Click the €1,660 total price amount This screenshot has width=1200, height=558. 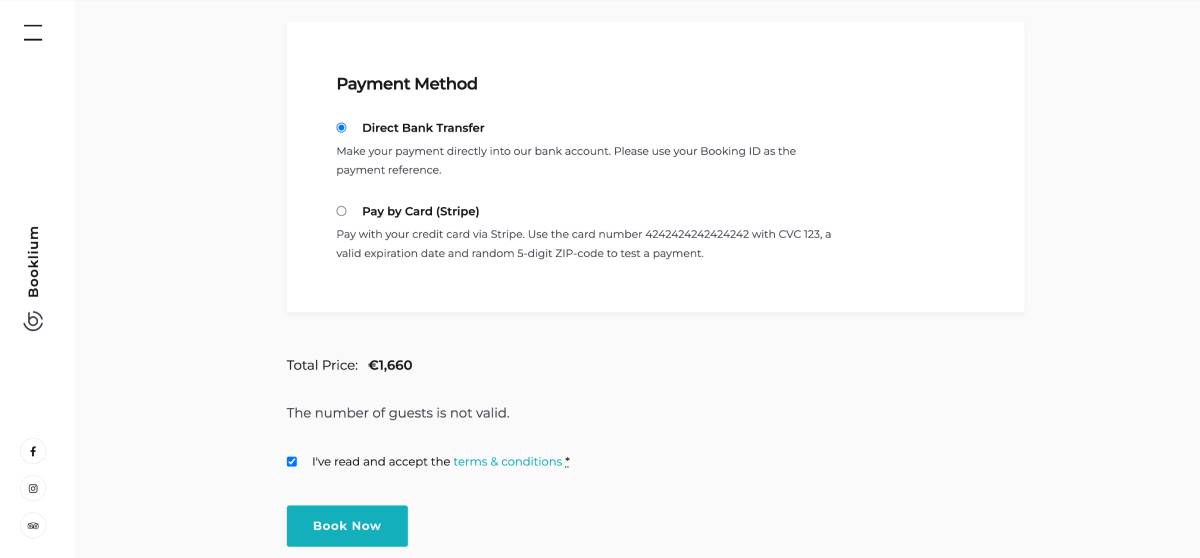[x=390, y=365]
